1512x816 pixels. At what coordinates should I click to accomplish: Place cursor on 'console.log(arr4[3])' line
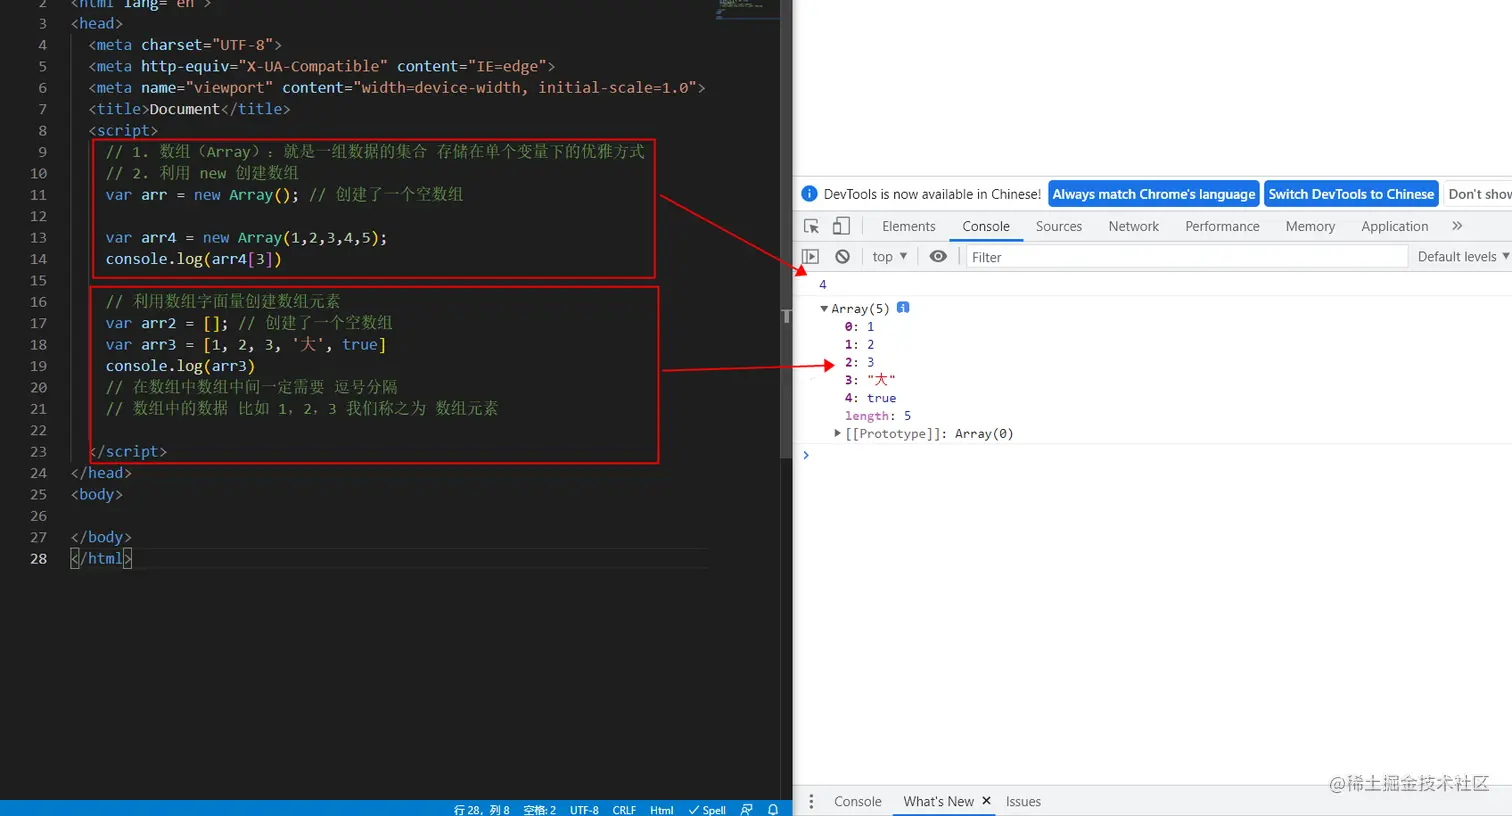[x=194, y=259]
